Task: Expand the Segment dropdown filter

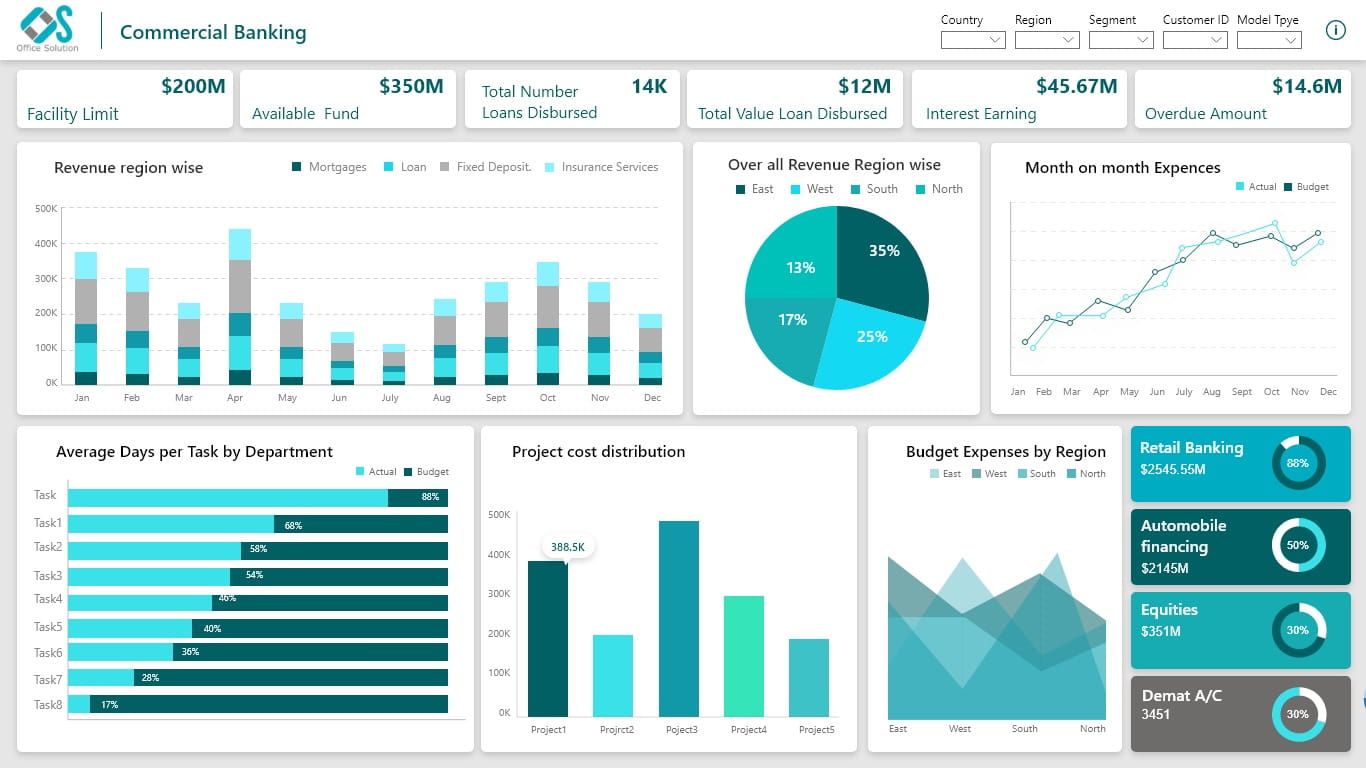Action: click(1121, 40)
